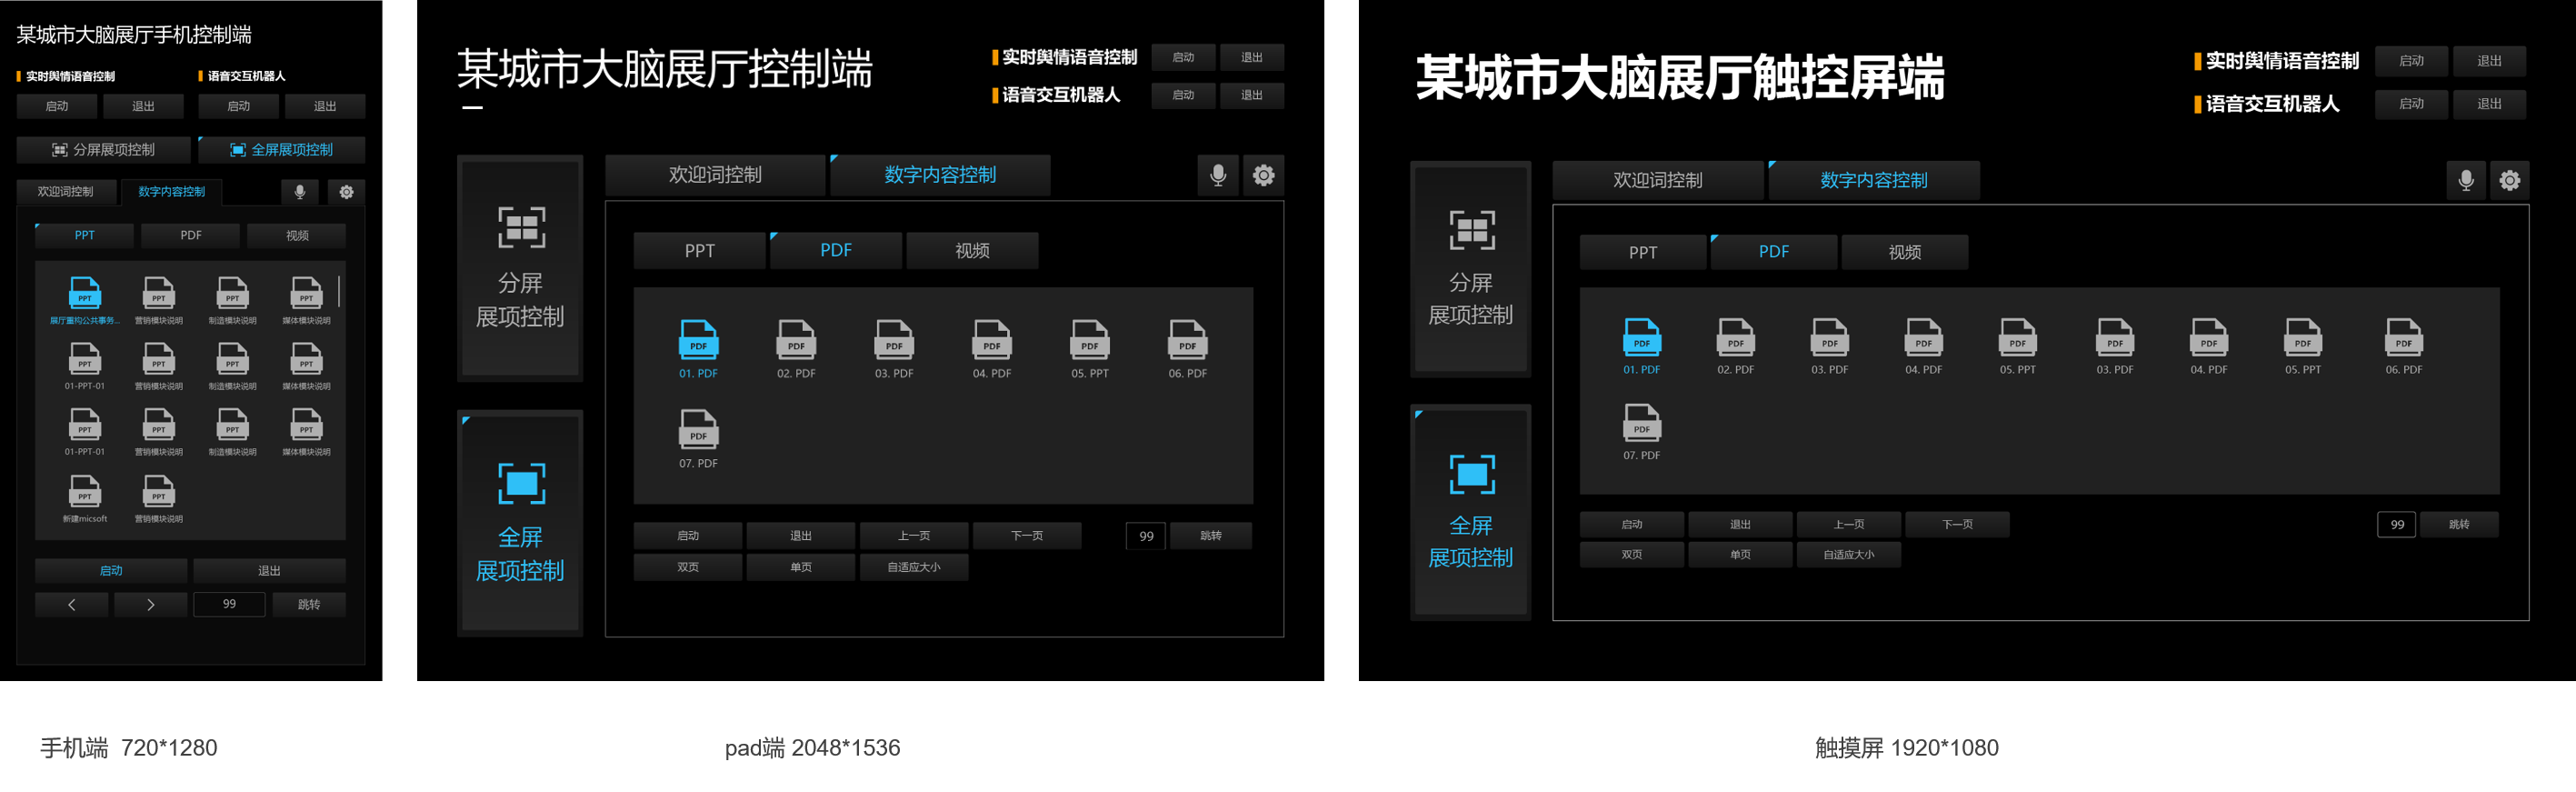
Task: Focus the page number field 99 in pad panel
Action: tap(1146, 536)
